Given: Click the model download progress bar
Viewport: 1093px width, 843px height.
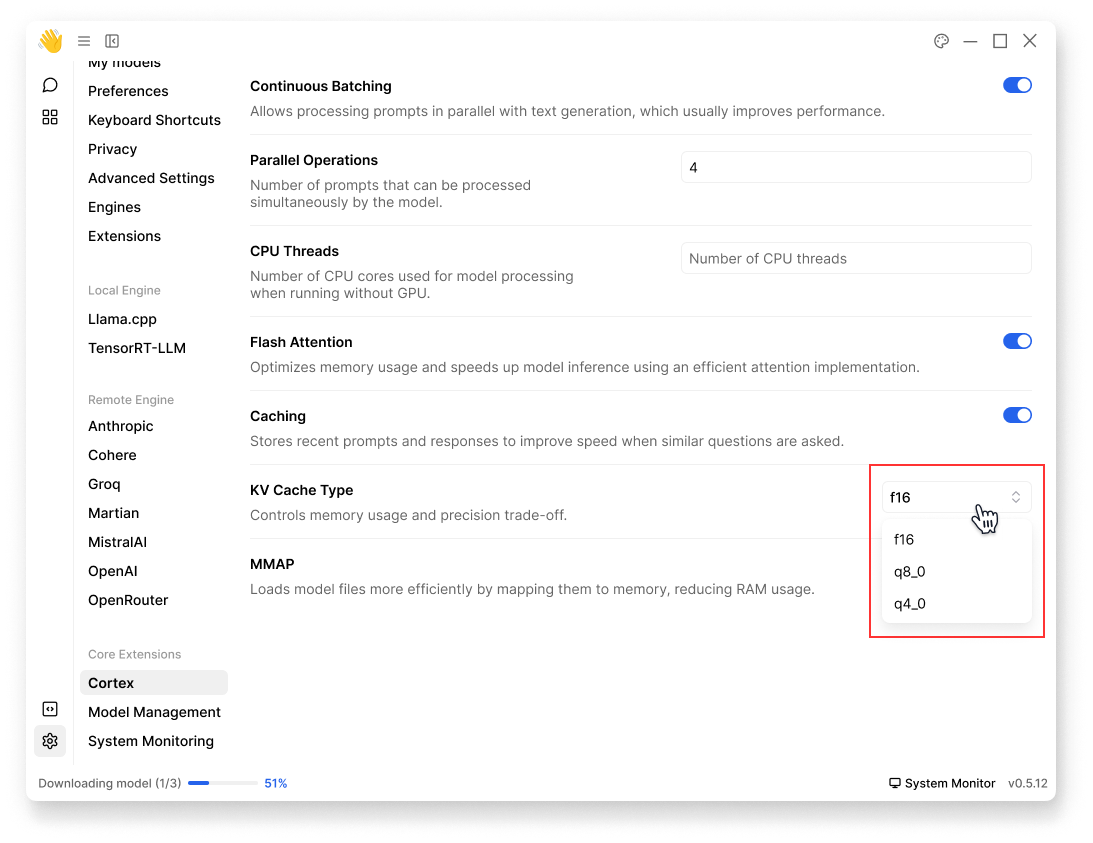Looking at the screenshot, I should pos(222,783).
